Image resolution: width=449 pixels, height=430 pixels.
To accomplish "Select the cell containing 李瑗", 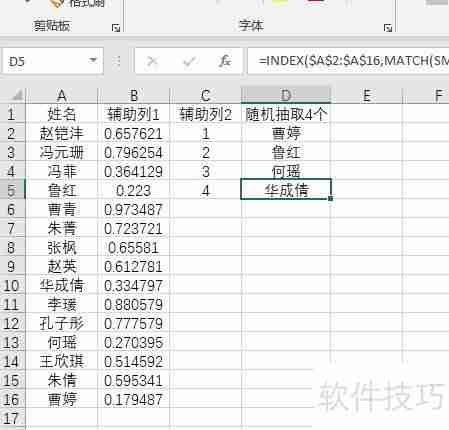I will pyautogui.click(x=62, y=305).
